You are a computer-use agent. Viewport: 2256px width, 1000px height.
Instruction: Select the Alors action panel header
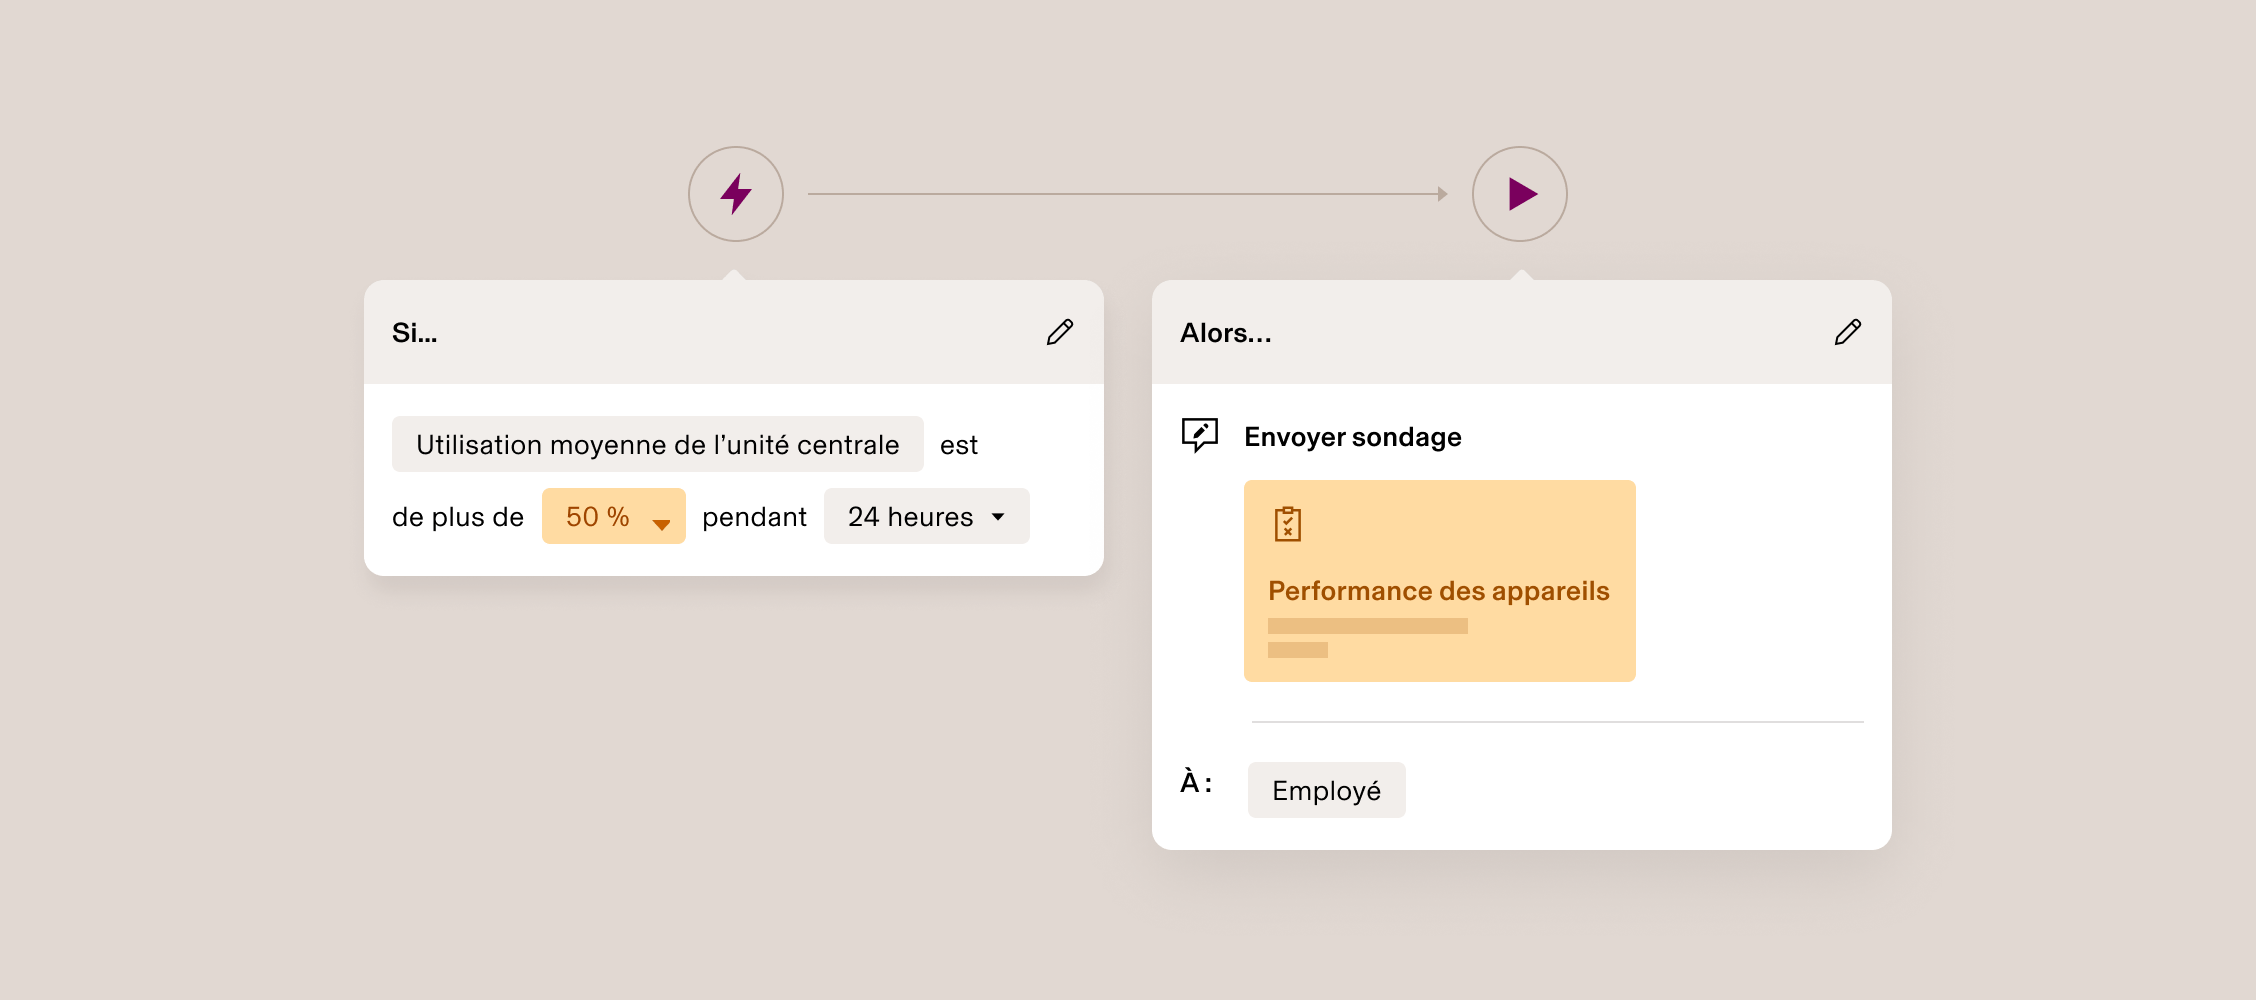pyautogui.click(x=1224, y=333)
